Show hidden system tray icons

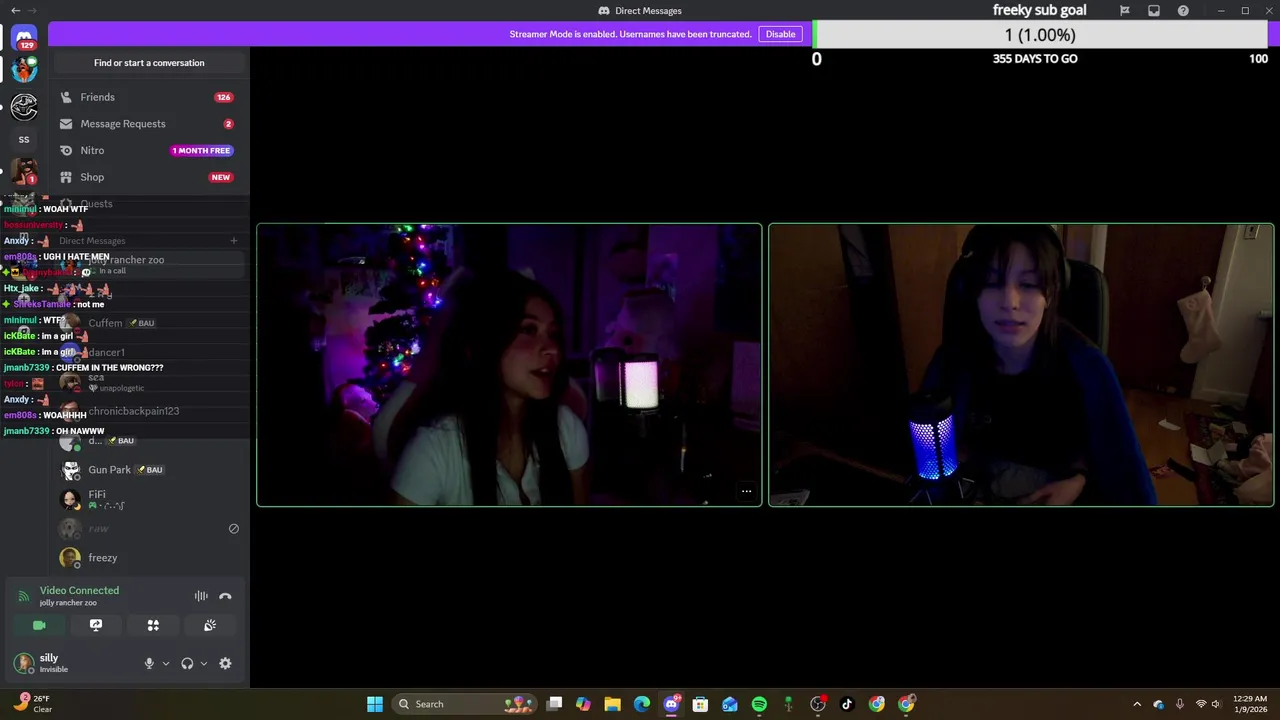[x=1137, y=704]
